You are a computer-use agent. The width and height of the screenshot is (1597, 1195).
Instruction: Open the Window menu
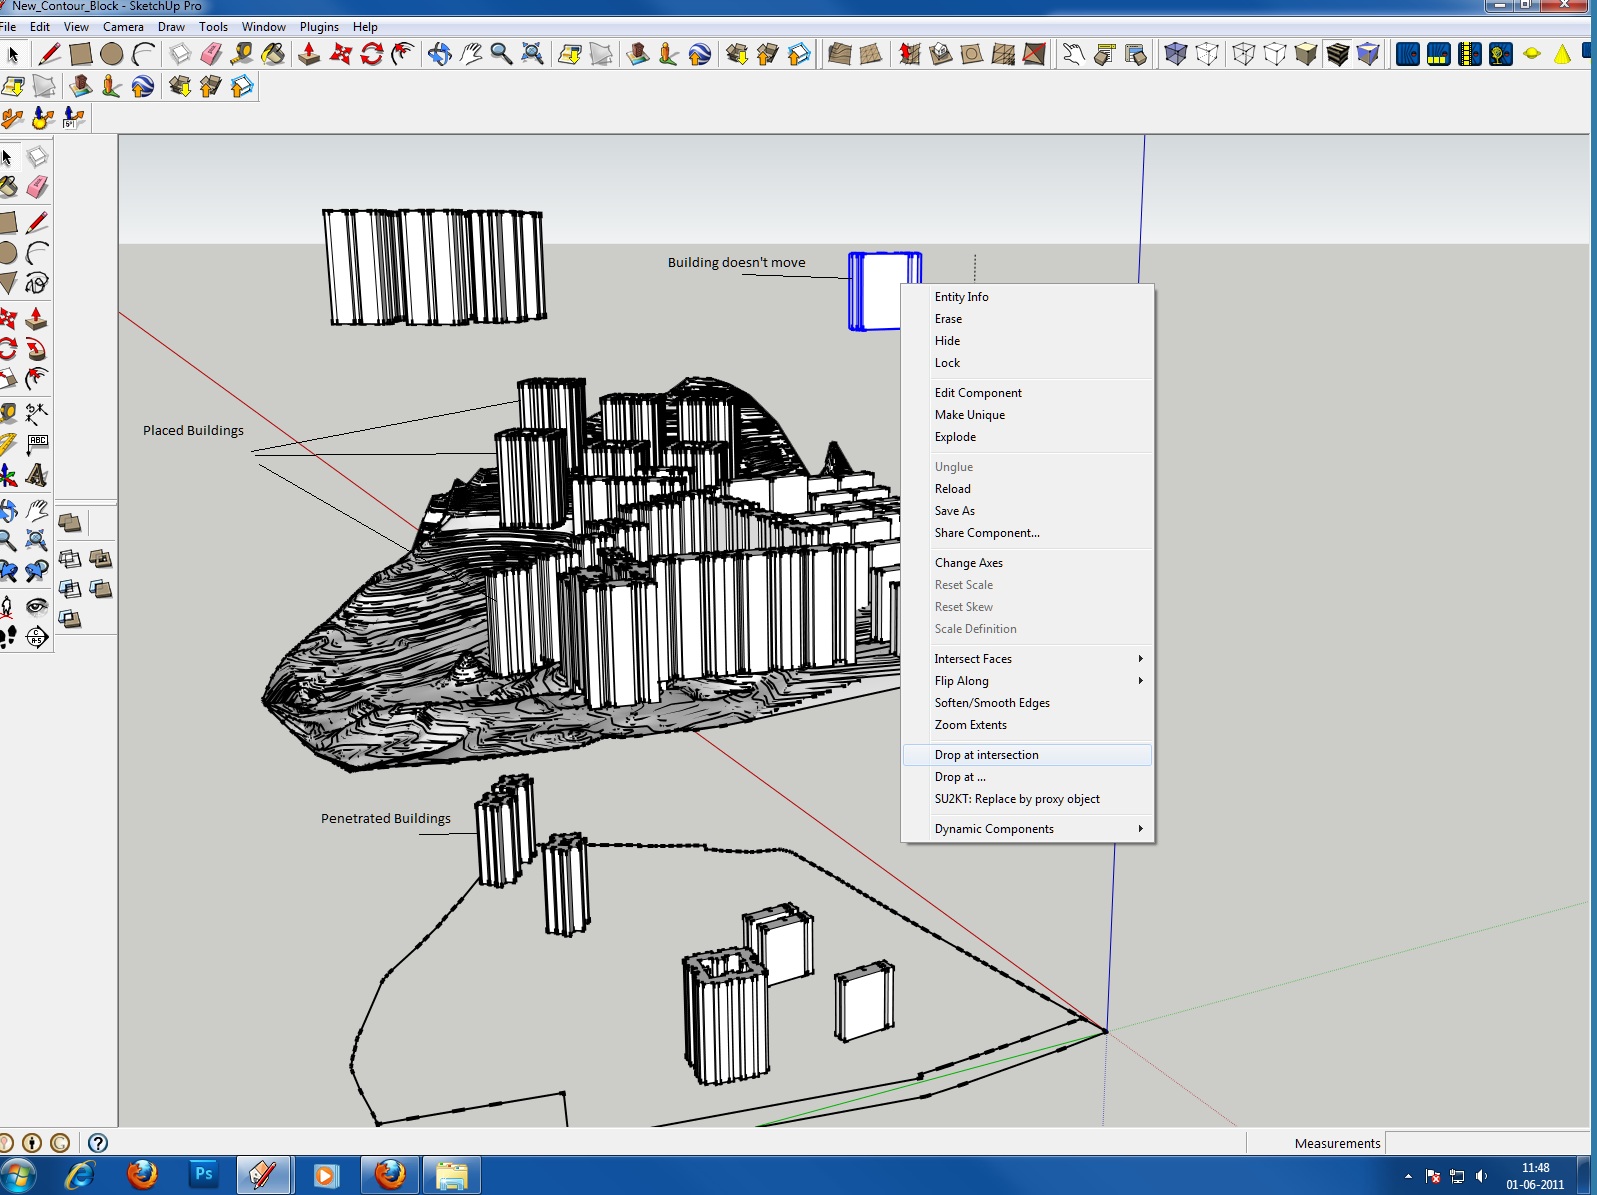point(263,27)
